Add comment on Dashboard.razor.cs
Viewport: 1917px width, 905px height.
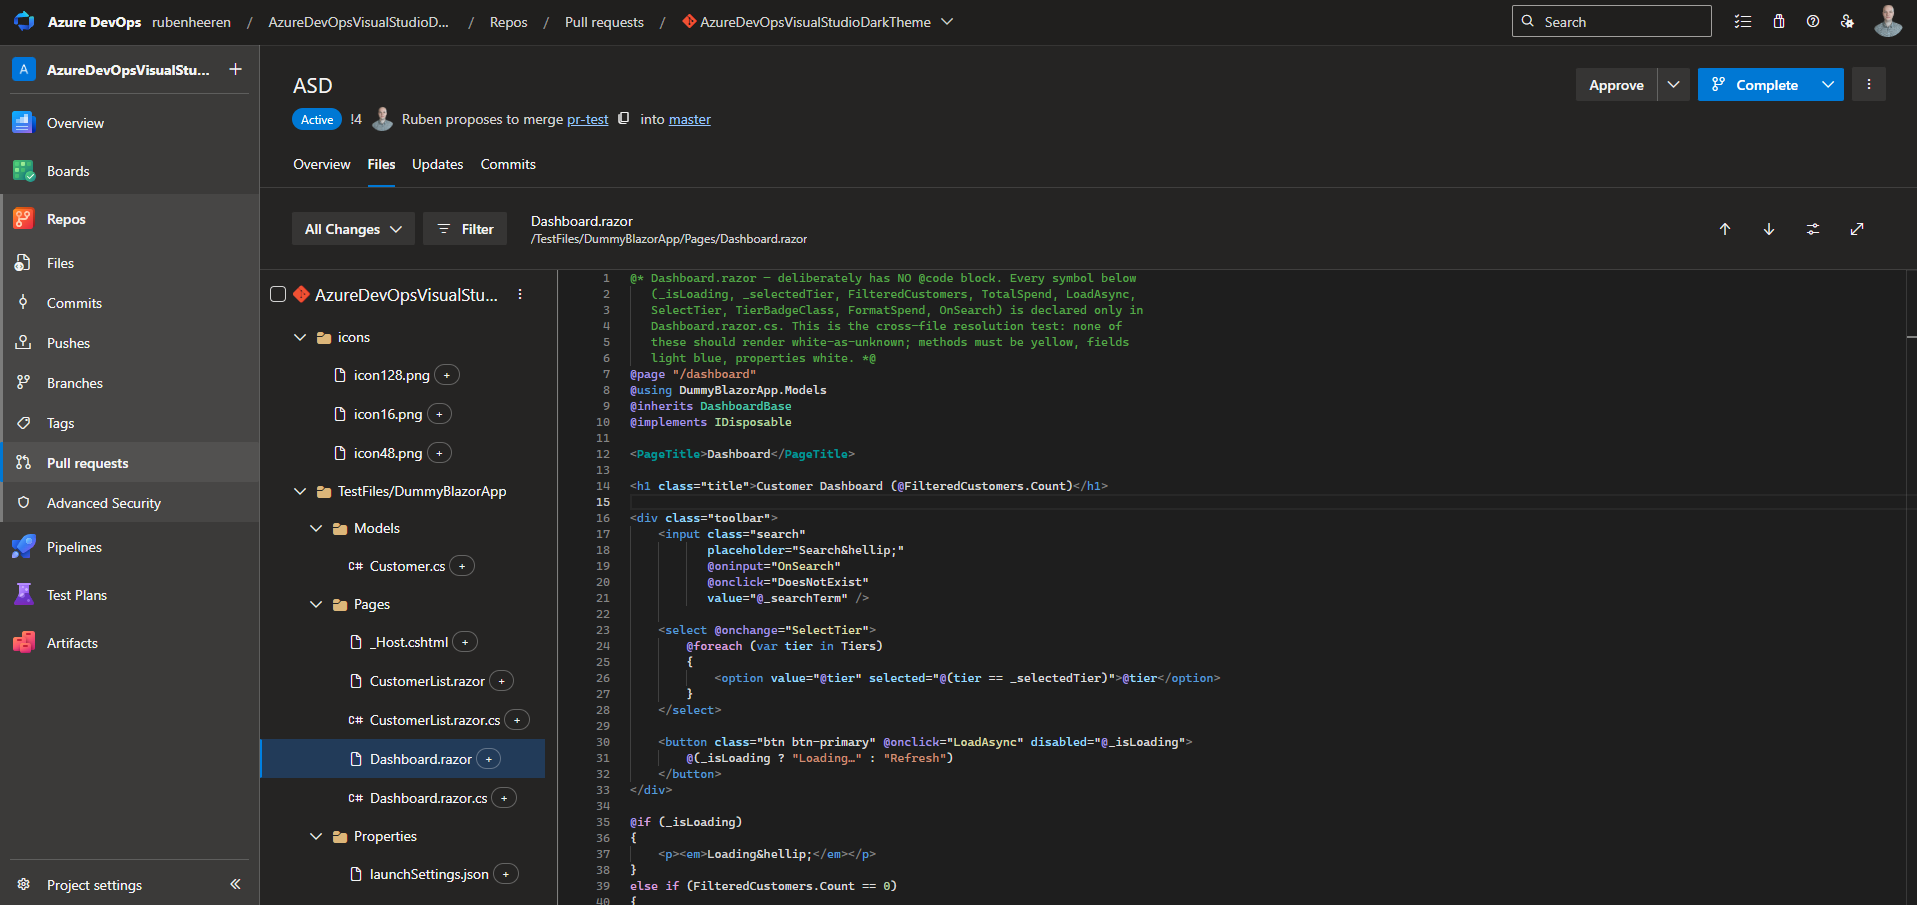coord(504,798)
